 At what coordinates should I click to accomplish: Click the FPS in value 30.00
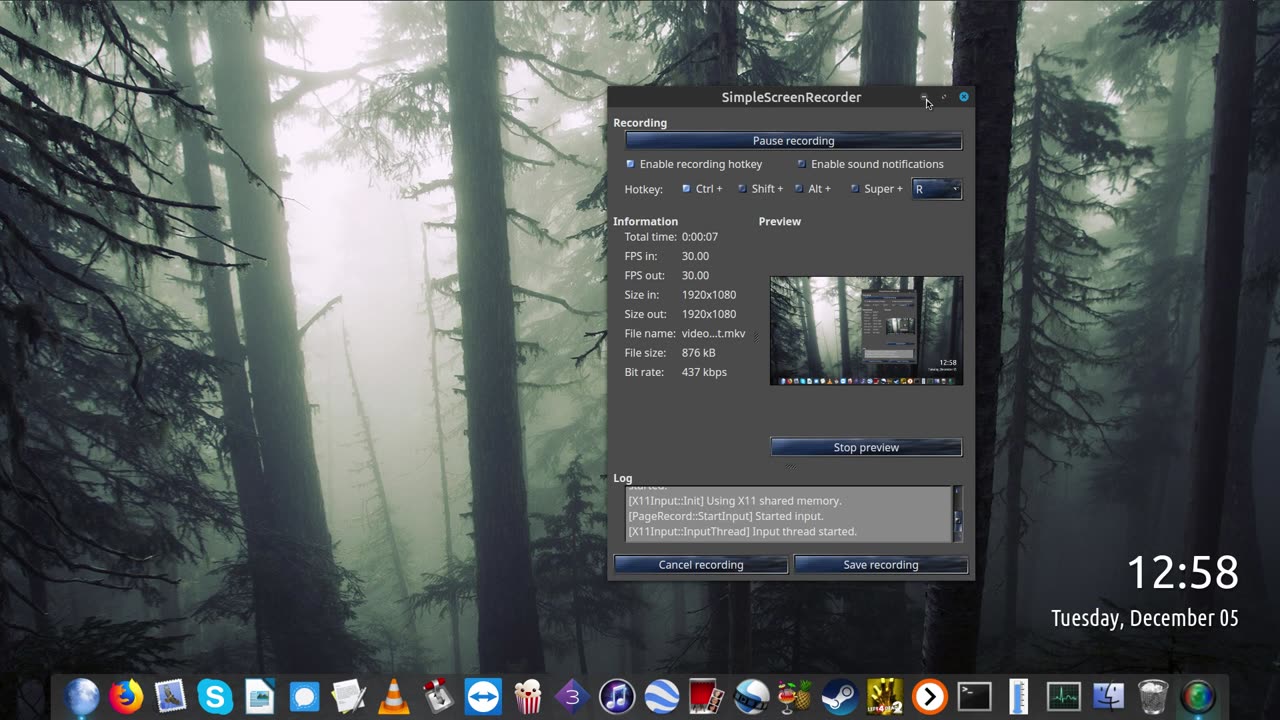click(x=696, y=256)
